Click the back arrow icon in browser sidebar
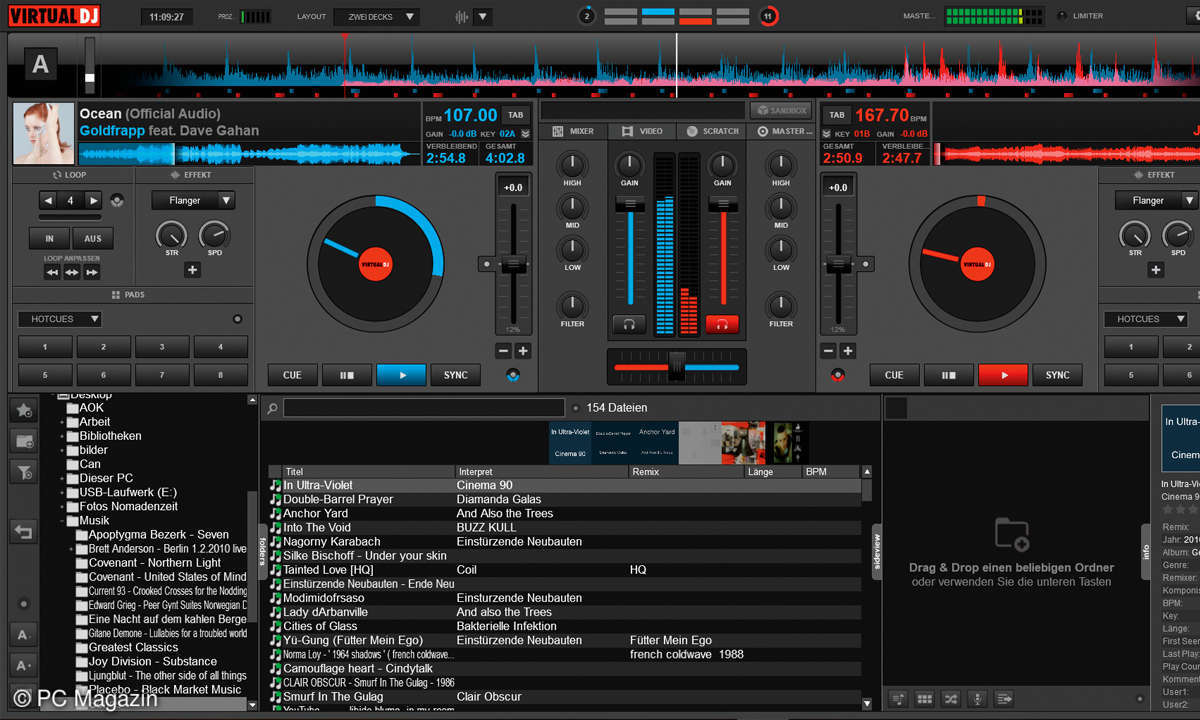The image size is (1200, 720). tap(25, 531)
